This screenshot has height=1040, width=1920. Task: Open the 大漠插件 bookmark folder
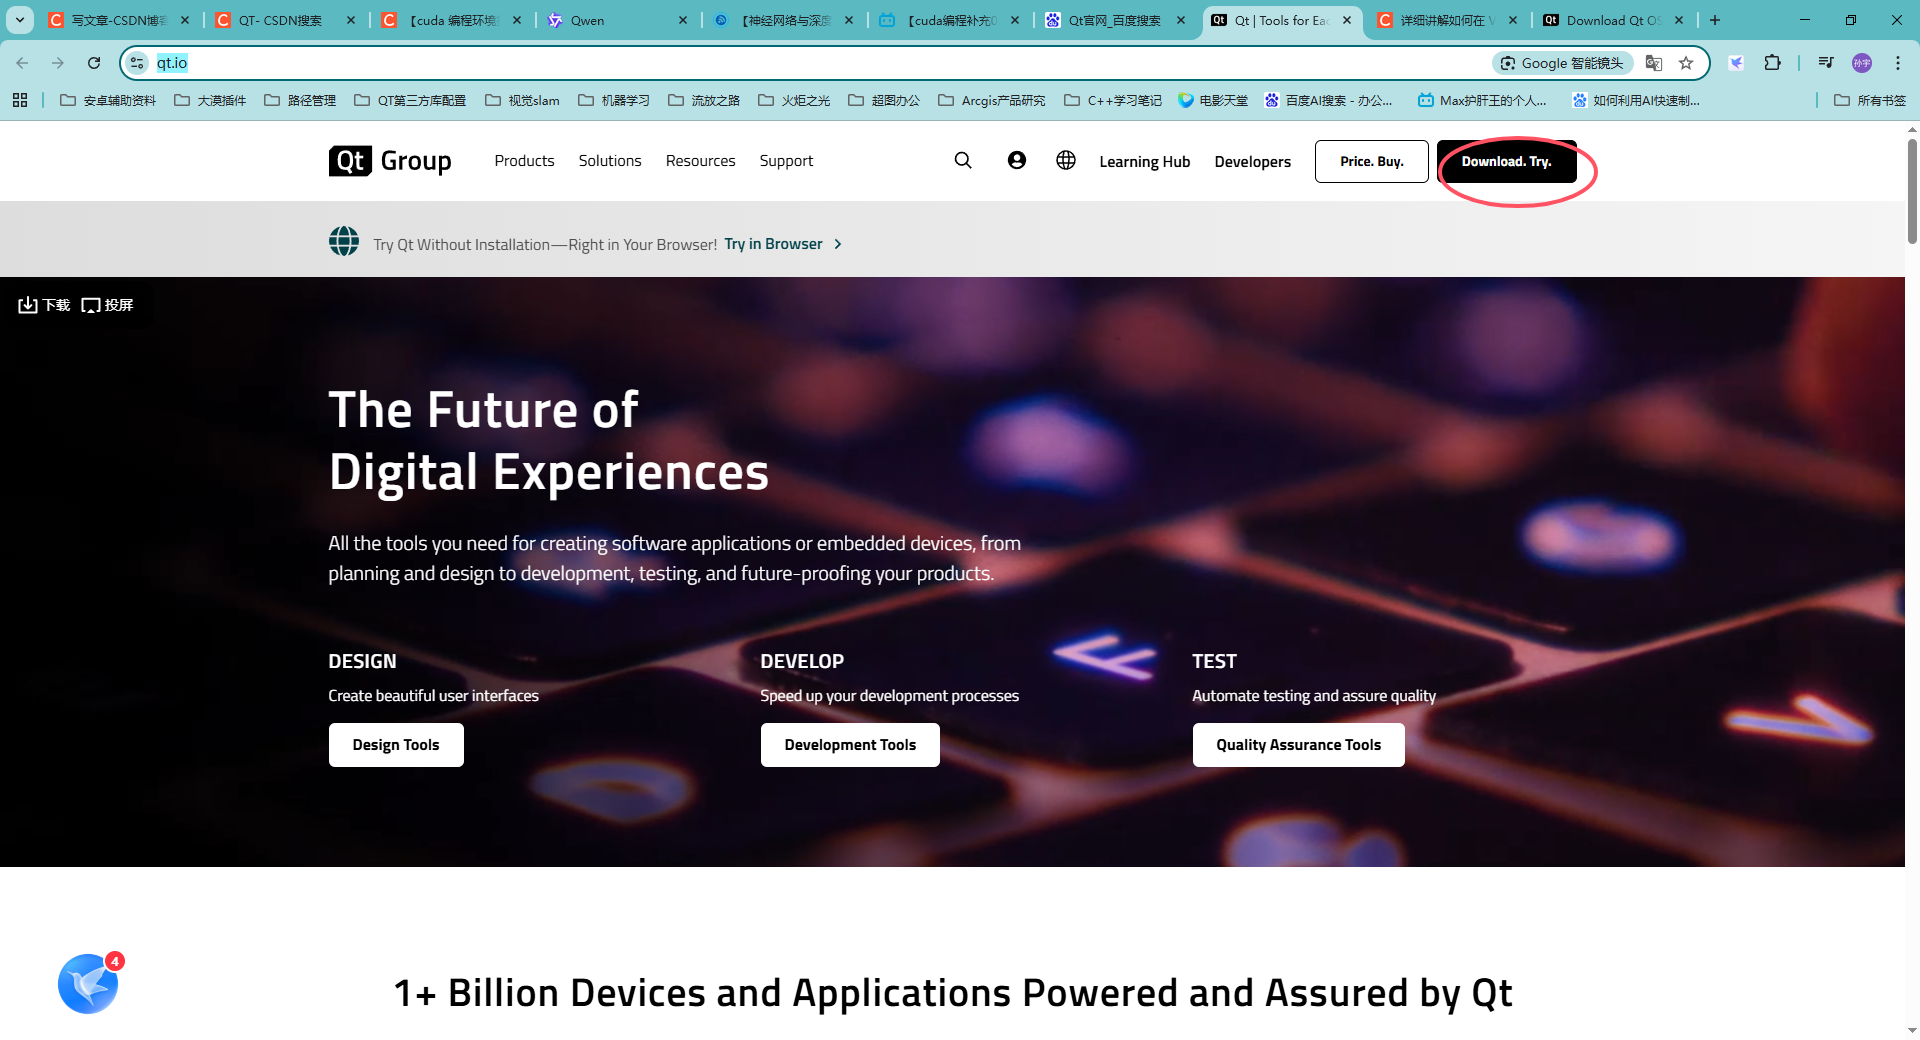pyautogui.click(x=210, y=100)
